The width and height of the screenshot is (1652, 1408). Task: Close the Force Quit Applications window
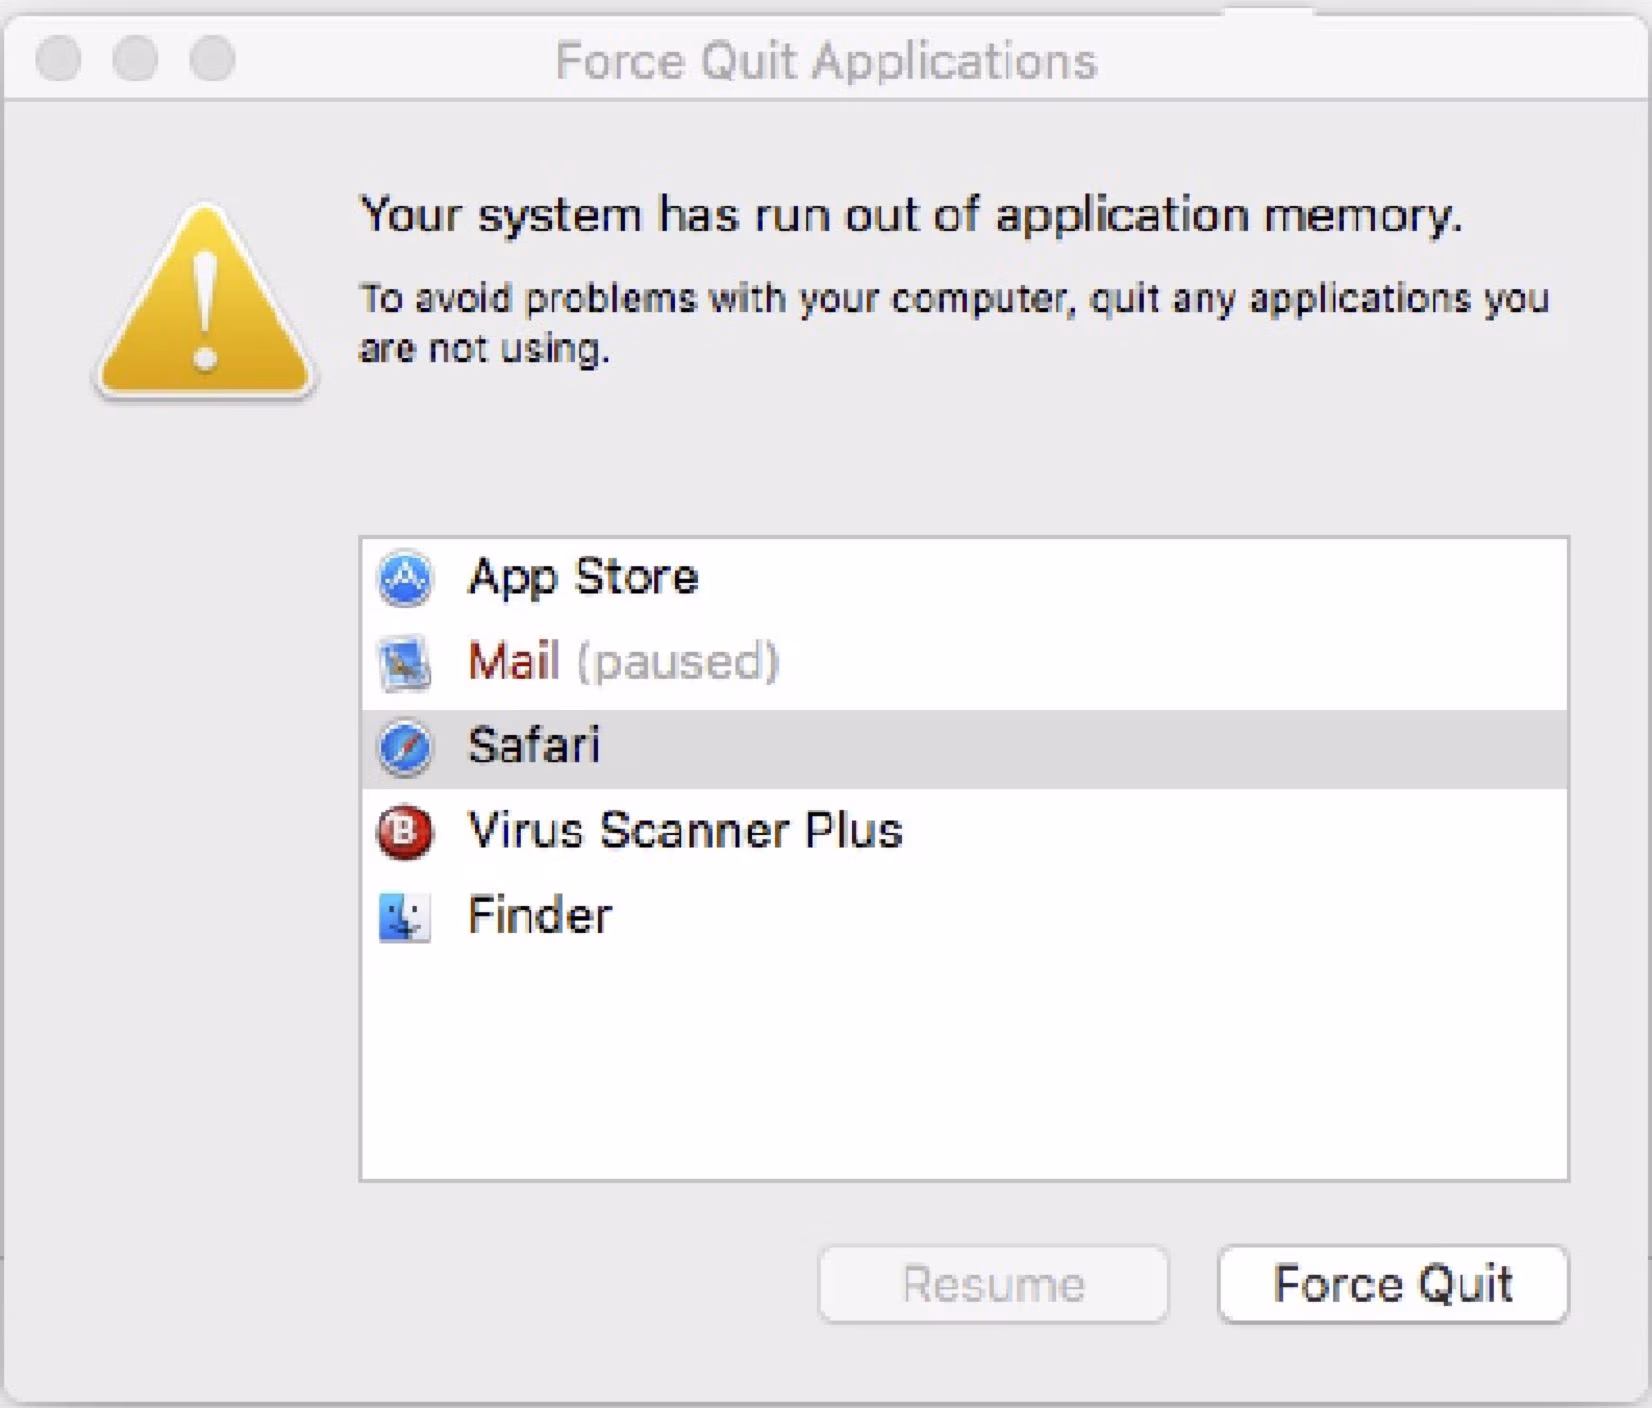(x=58, y=59)
